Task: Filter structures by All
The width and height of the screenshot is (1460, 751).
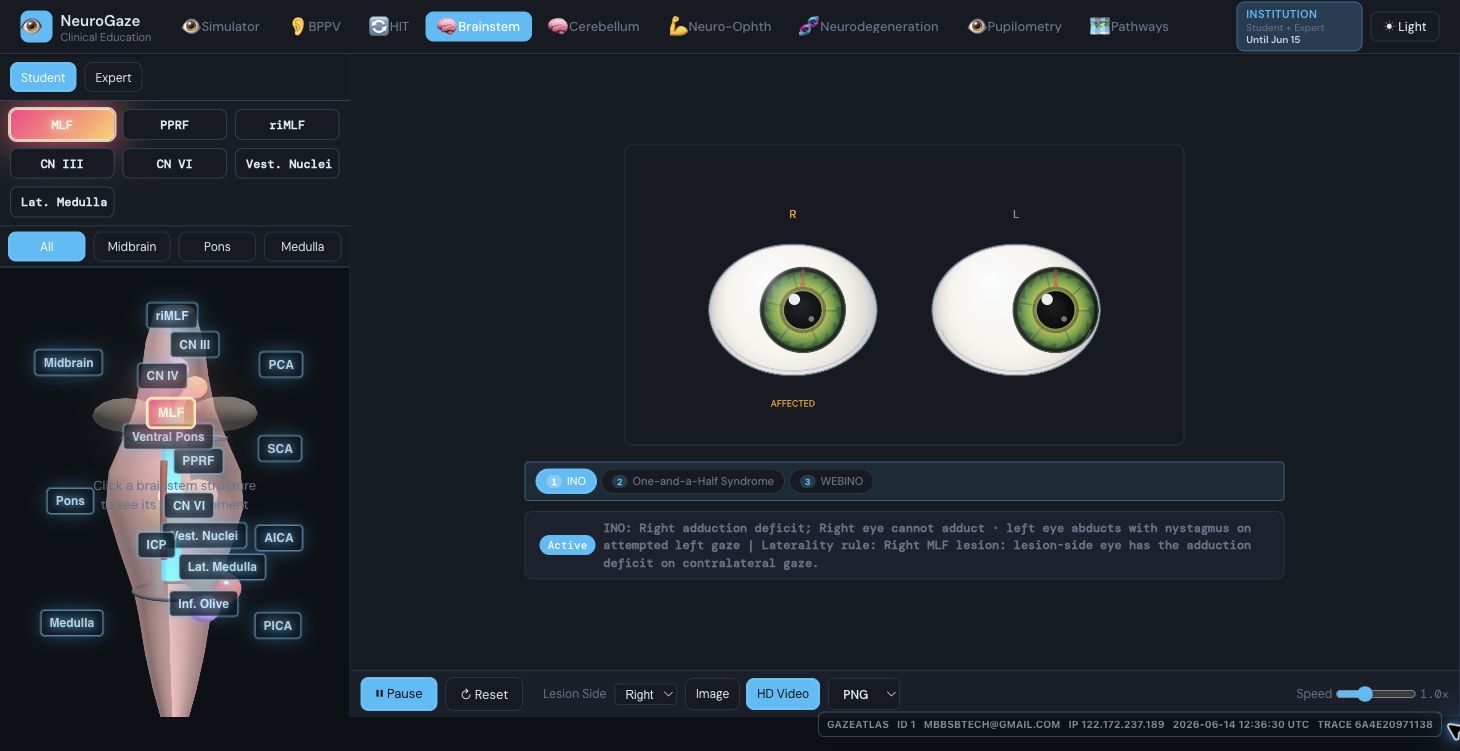Action: (x=47, y=246)
